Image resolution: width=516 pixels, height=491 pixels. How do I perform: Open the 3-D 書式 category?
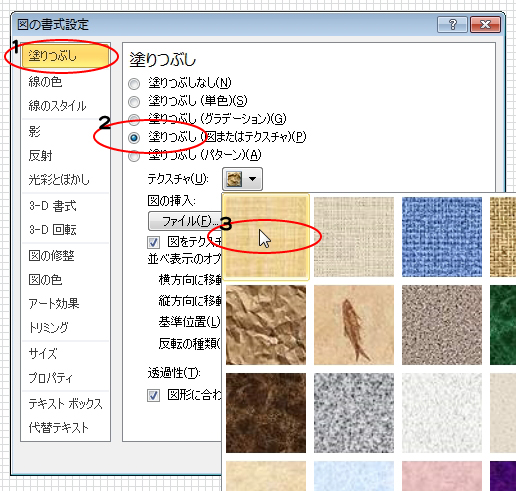[53, 206]
